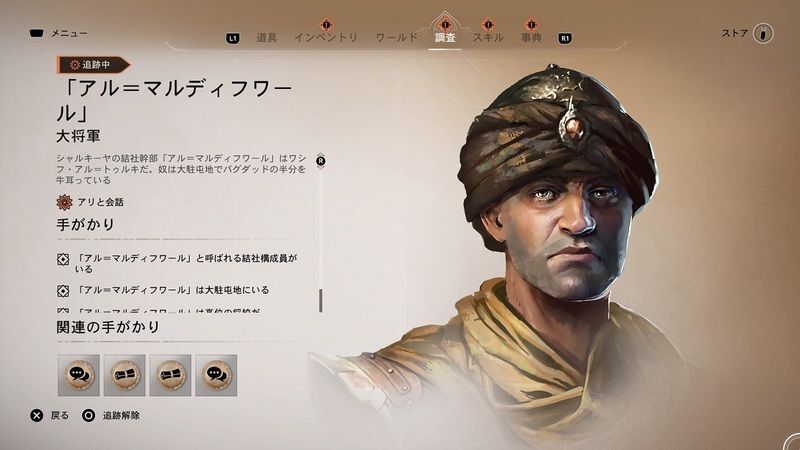Switch to the インベントリ tab
This screenshot has height=450, width=800.
[x=326, y=37]
